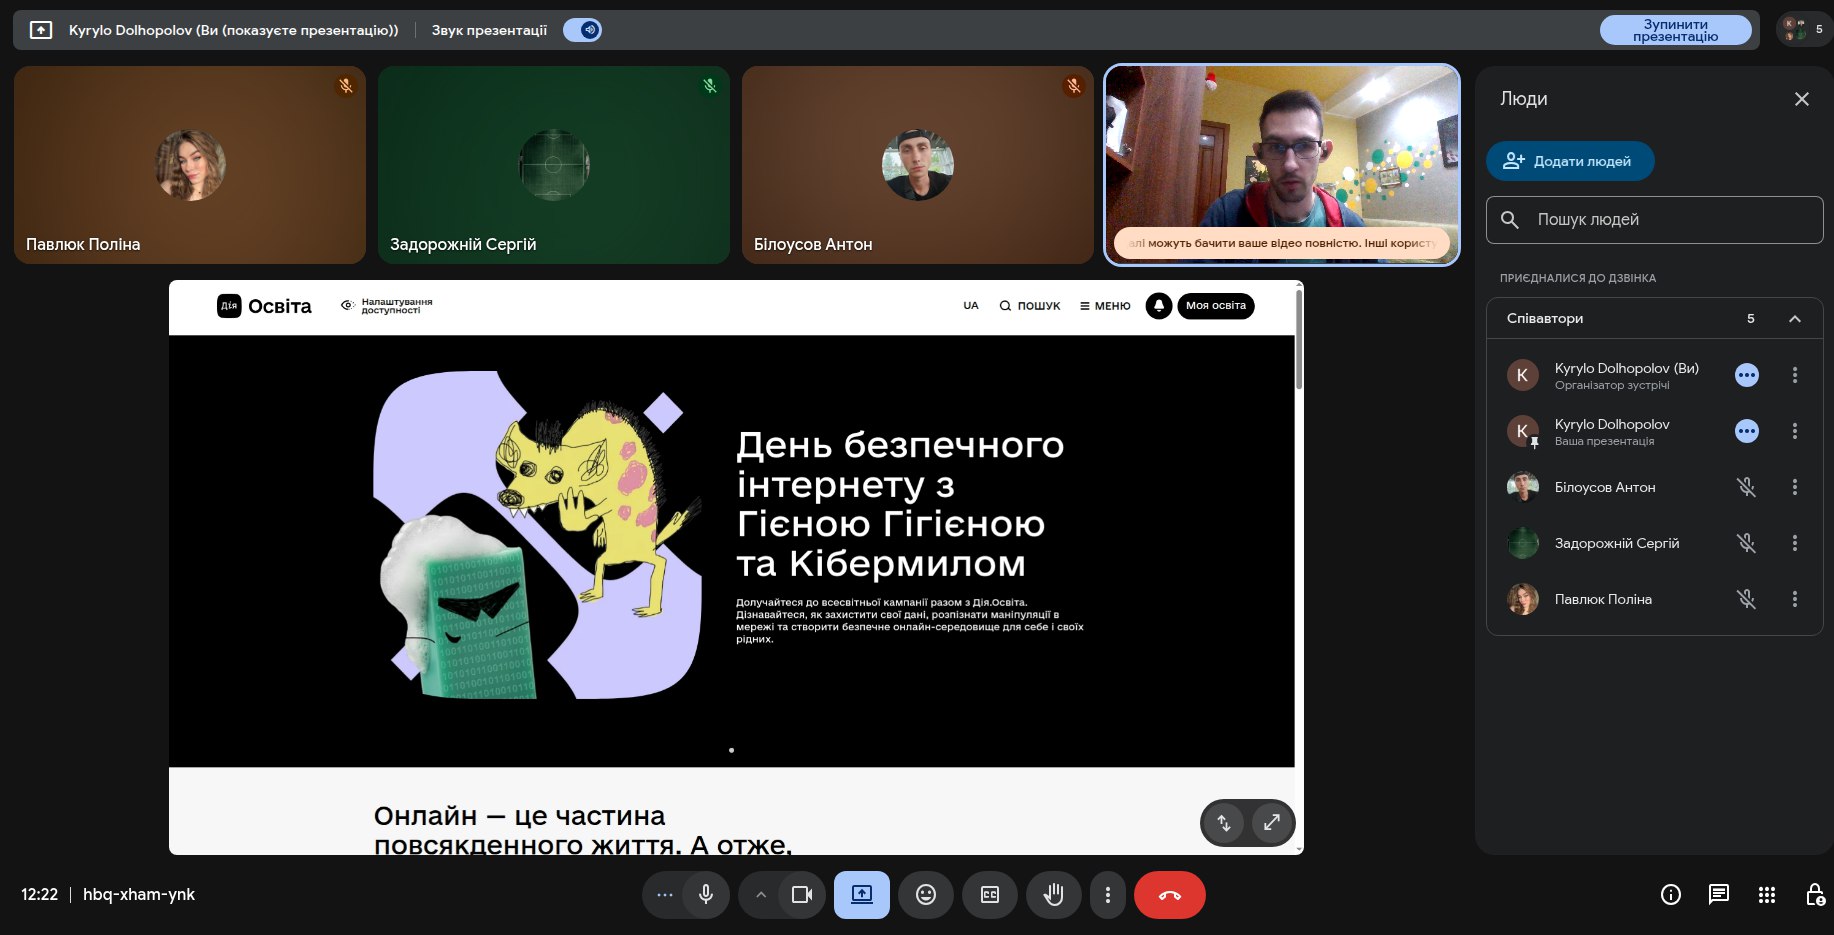This screenshot has height=935, width=1834.
Task: Open the activities grid icon
Action: (1767, 895)
